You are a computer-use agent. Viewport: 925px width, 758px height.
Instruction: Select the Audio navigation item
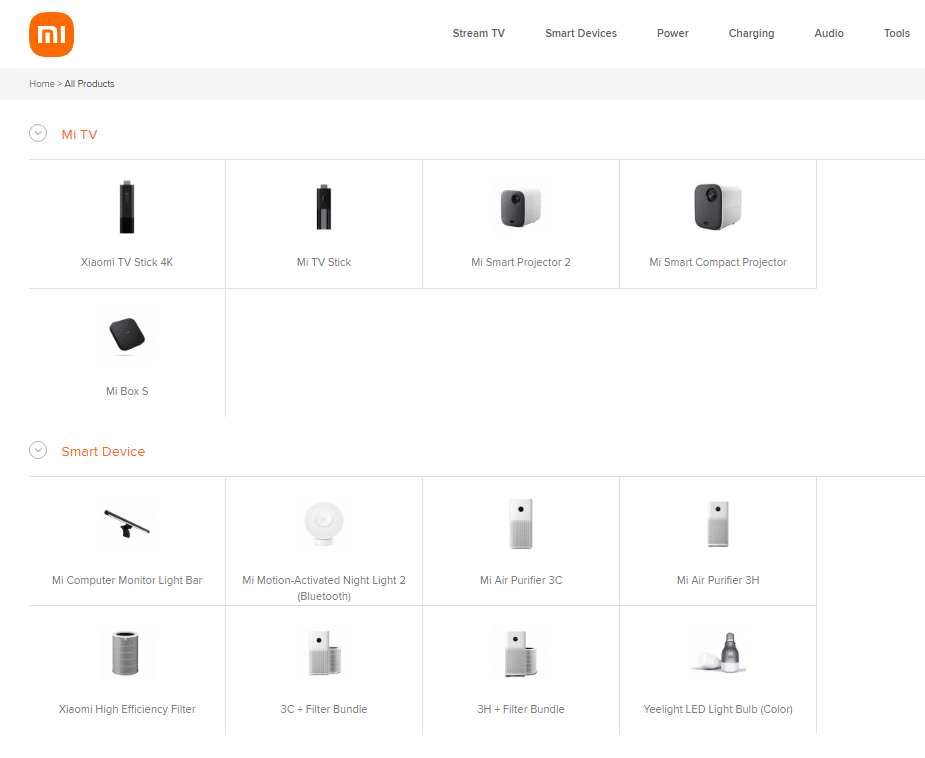[x=828, y=34]
